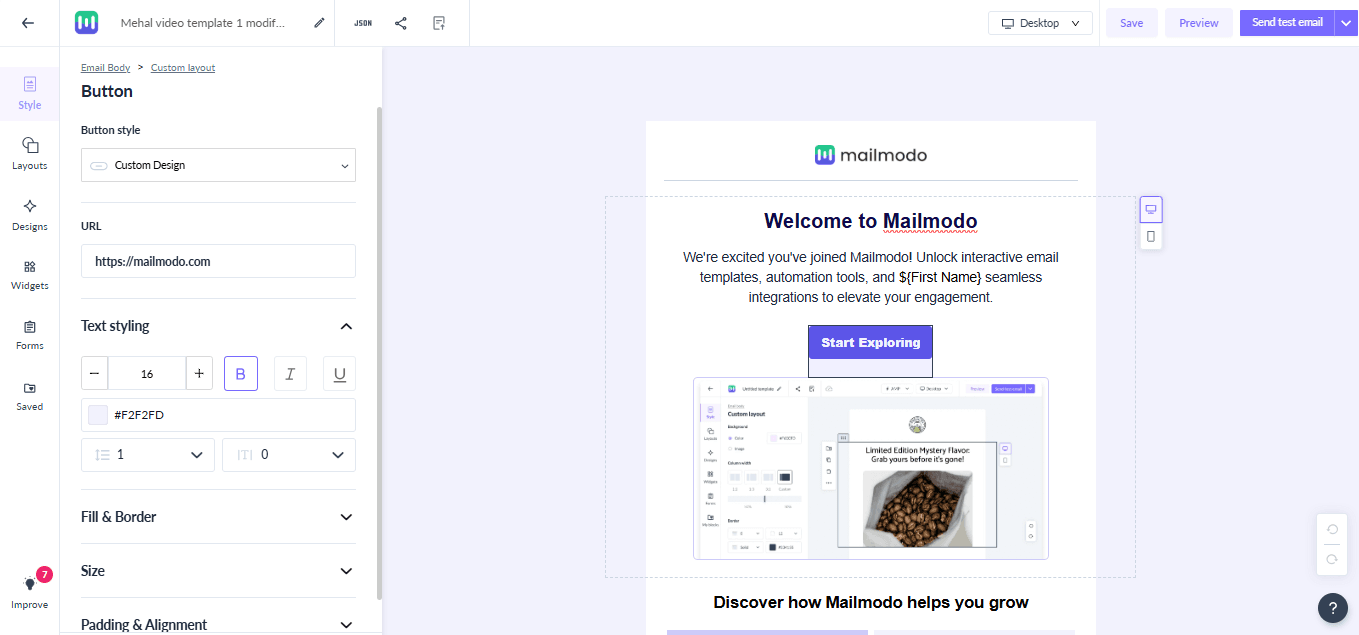Open the Style panel in sidebar

(x=30, y=93)
